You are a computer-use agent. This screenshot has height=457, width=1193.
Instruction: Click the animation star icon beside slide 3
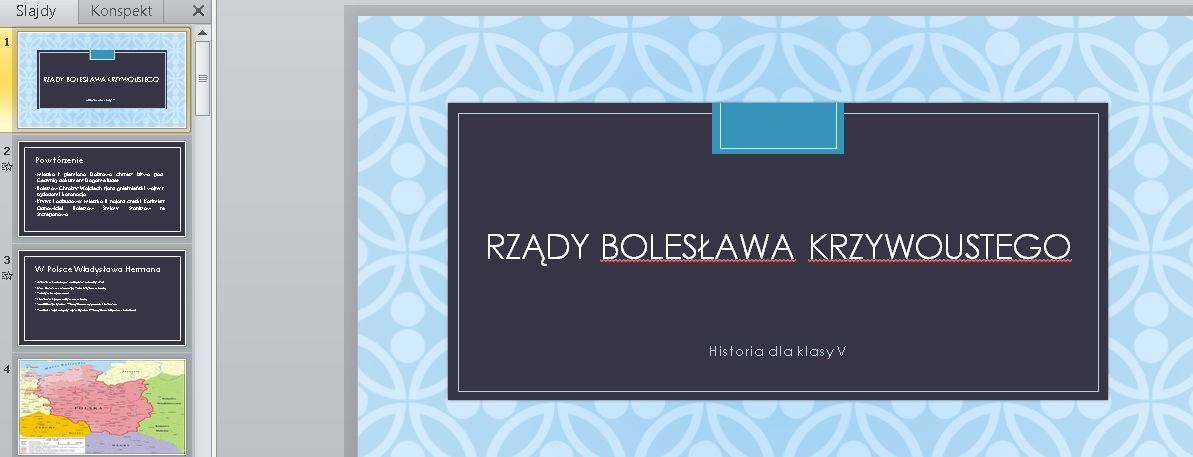(x=7, y=276)
